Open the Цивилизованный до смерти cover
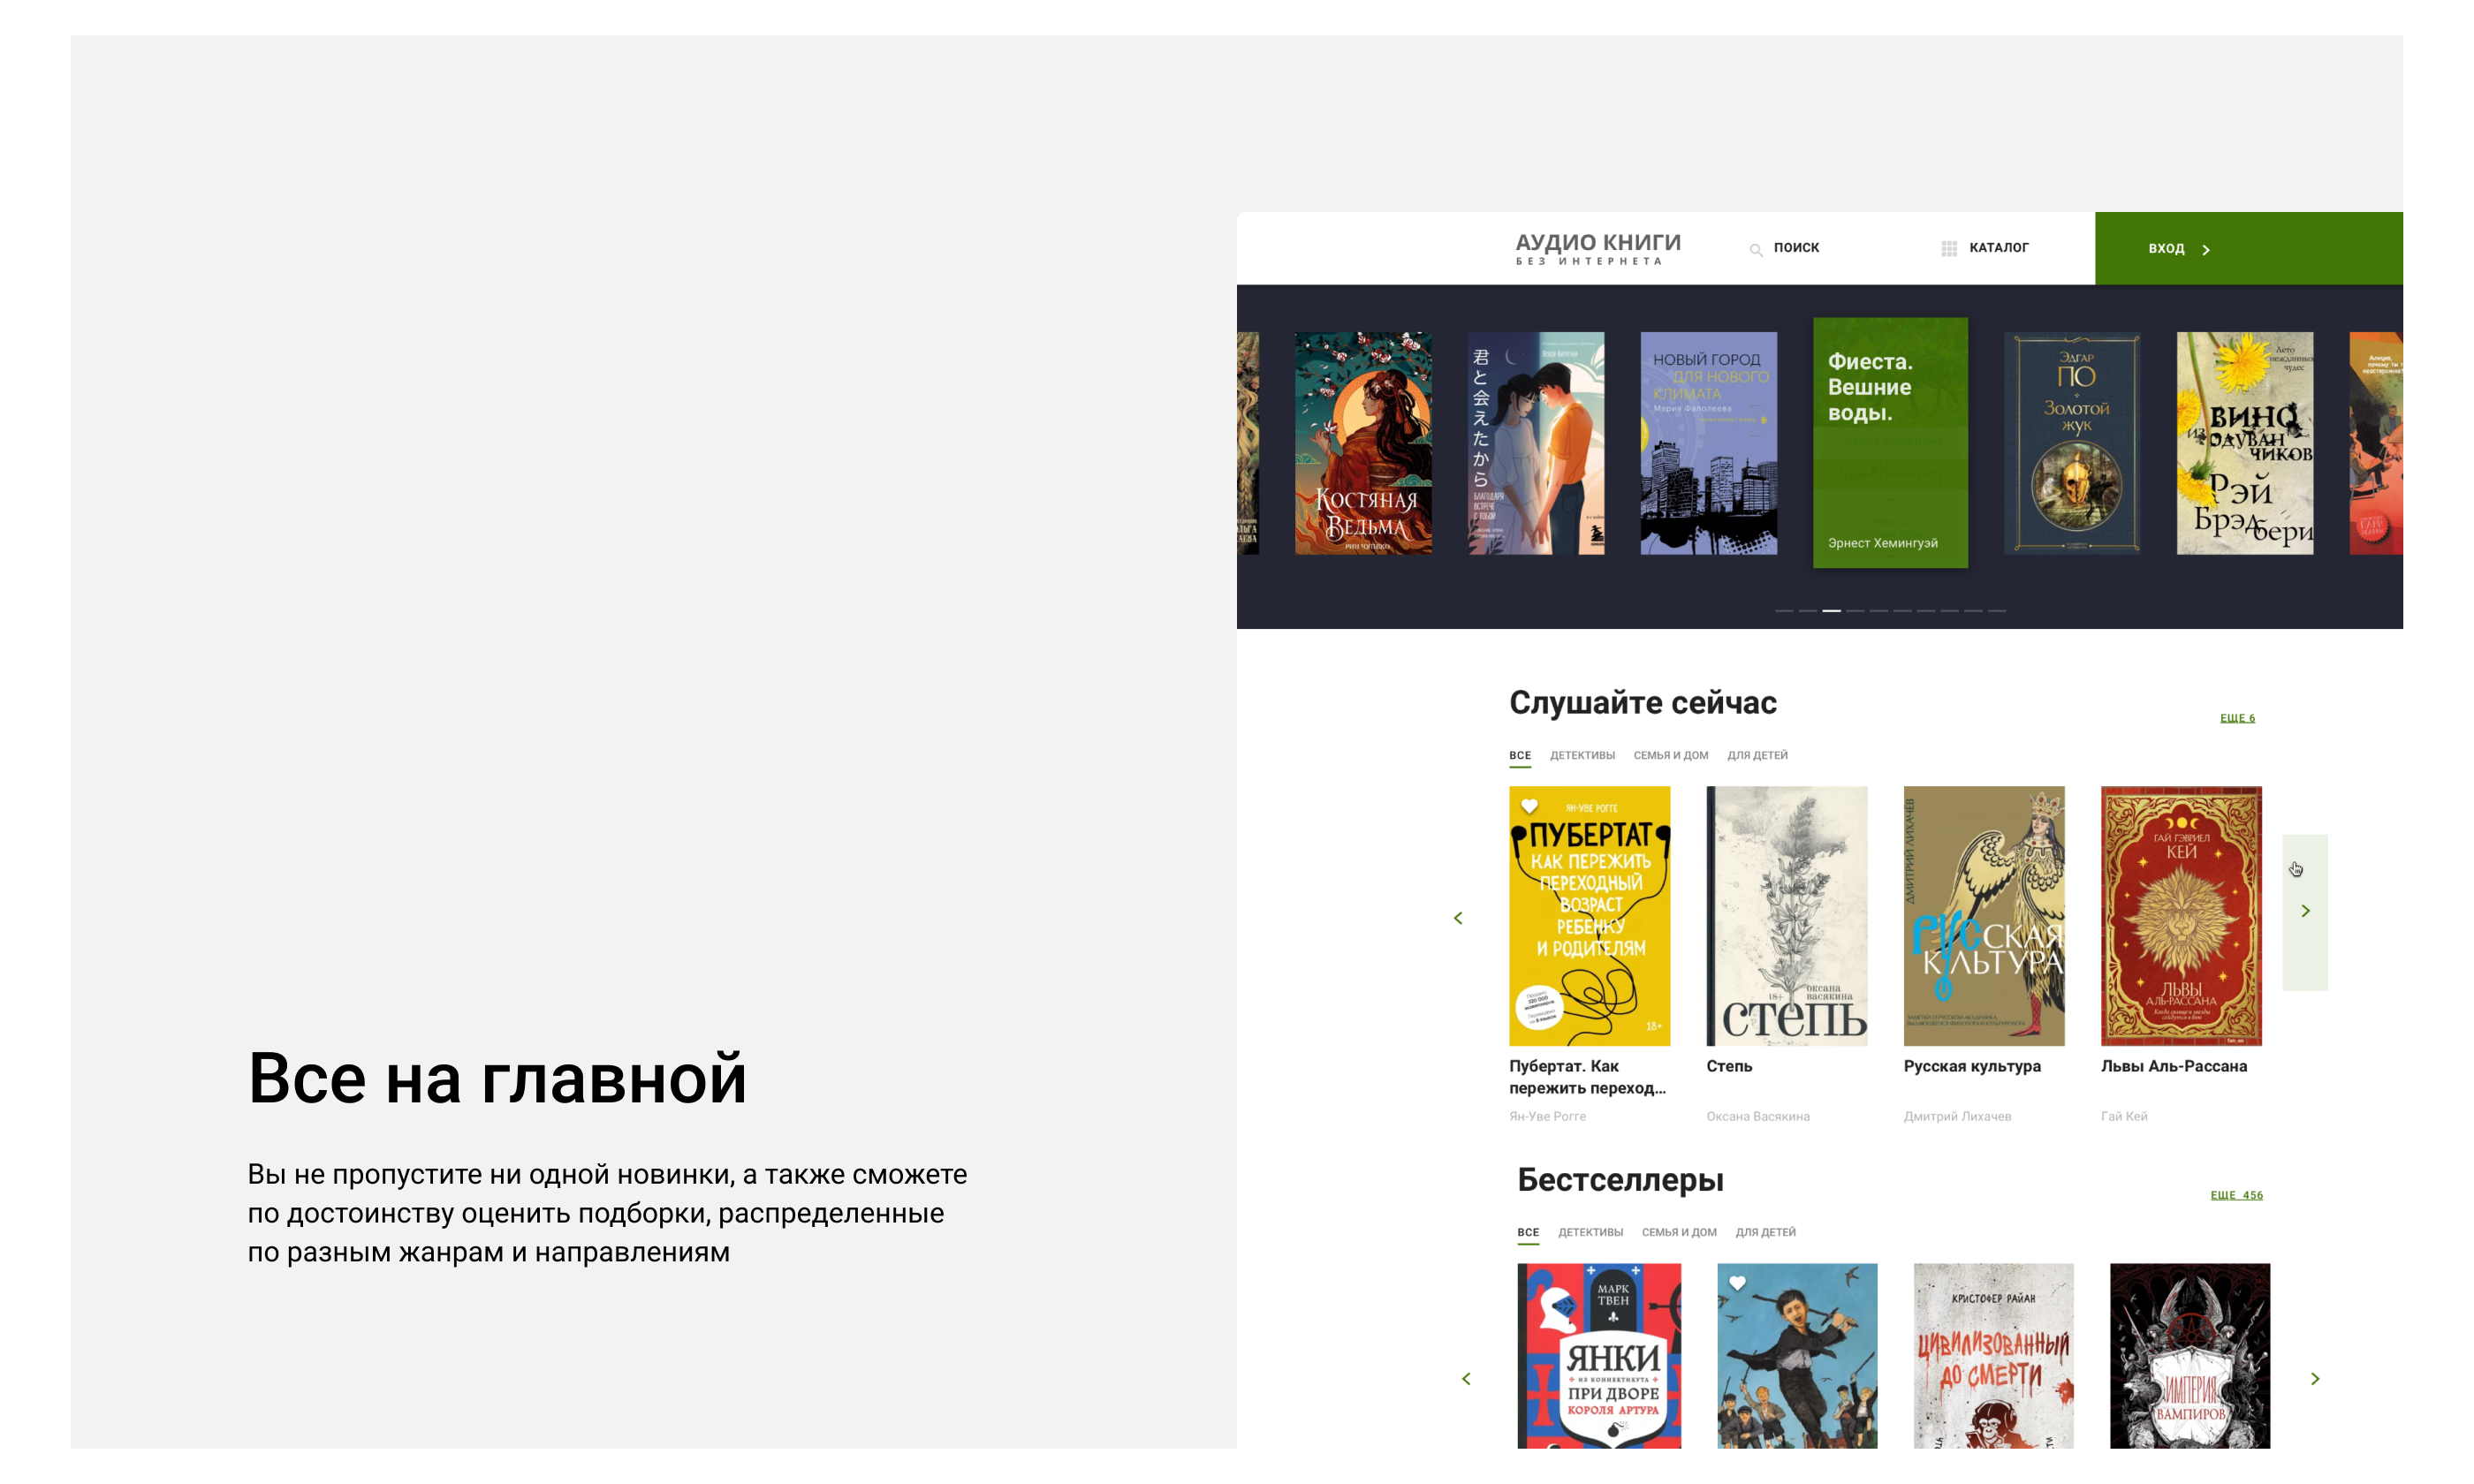2474x1484 pixels. coord(1993,1356)
